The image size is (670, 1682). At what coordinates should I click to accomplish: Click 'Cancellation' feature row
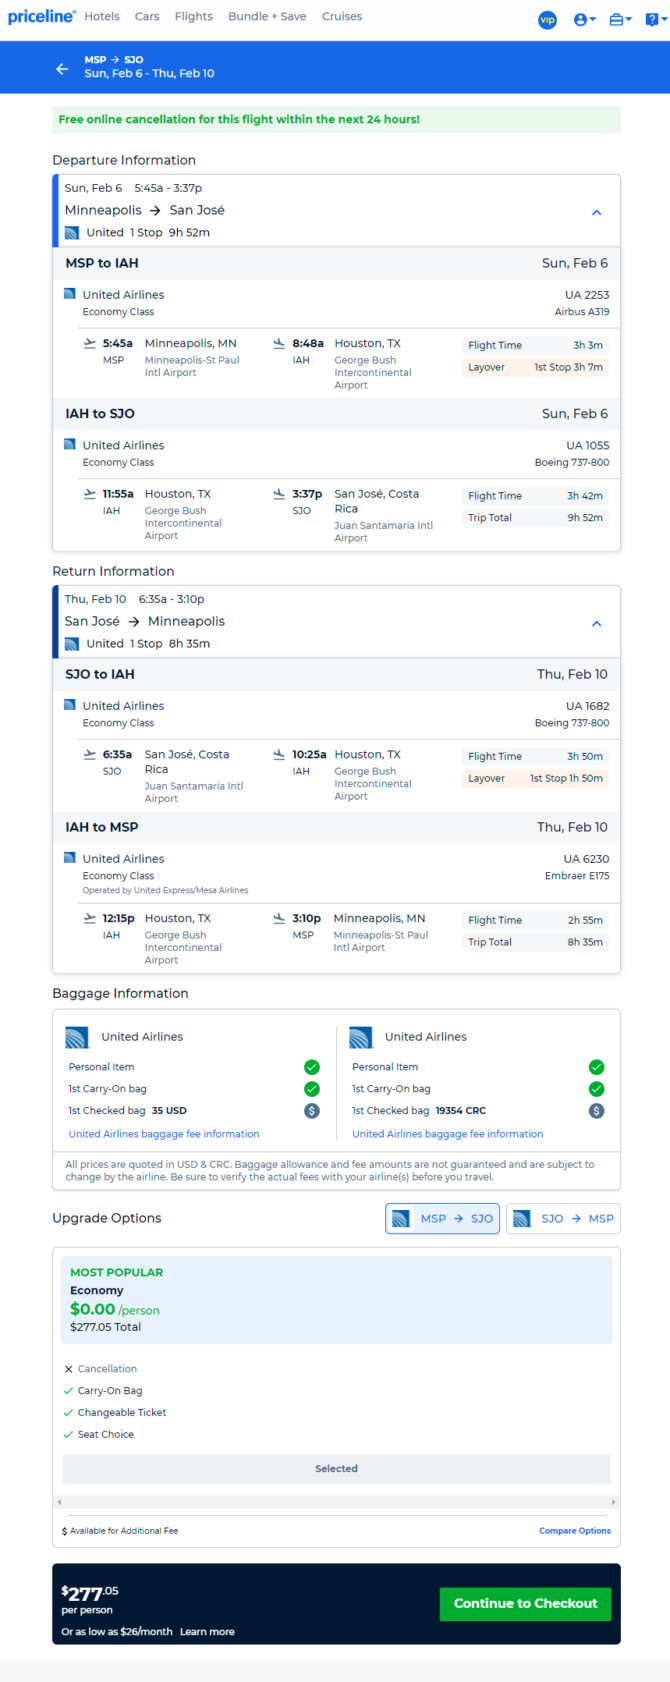click(x=100, y=1369)
